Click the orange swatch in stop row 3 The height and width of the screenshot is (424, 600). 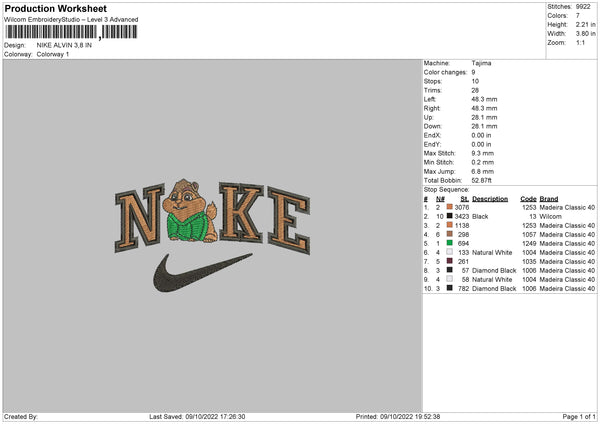pyautogui.click(x=450, y=225)
